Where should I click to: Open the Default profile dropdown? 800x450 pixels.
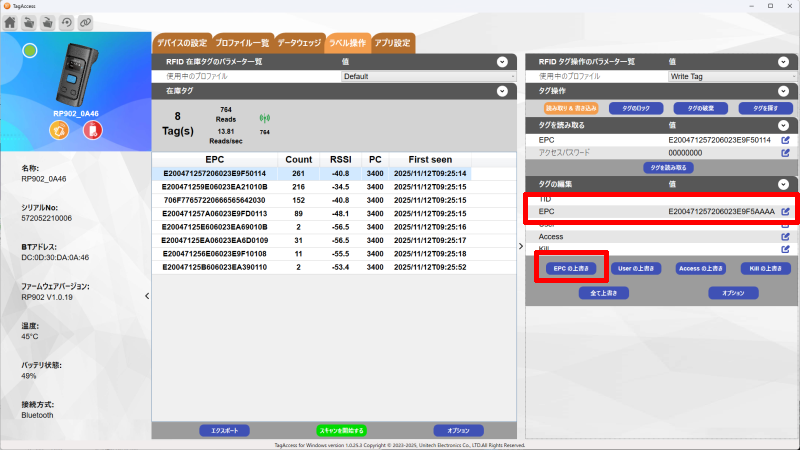click(x=429, y=76)
